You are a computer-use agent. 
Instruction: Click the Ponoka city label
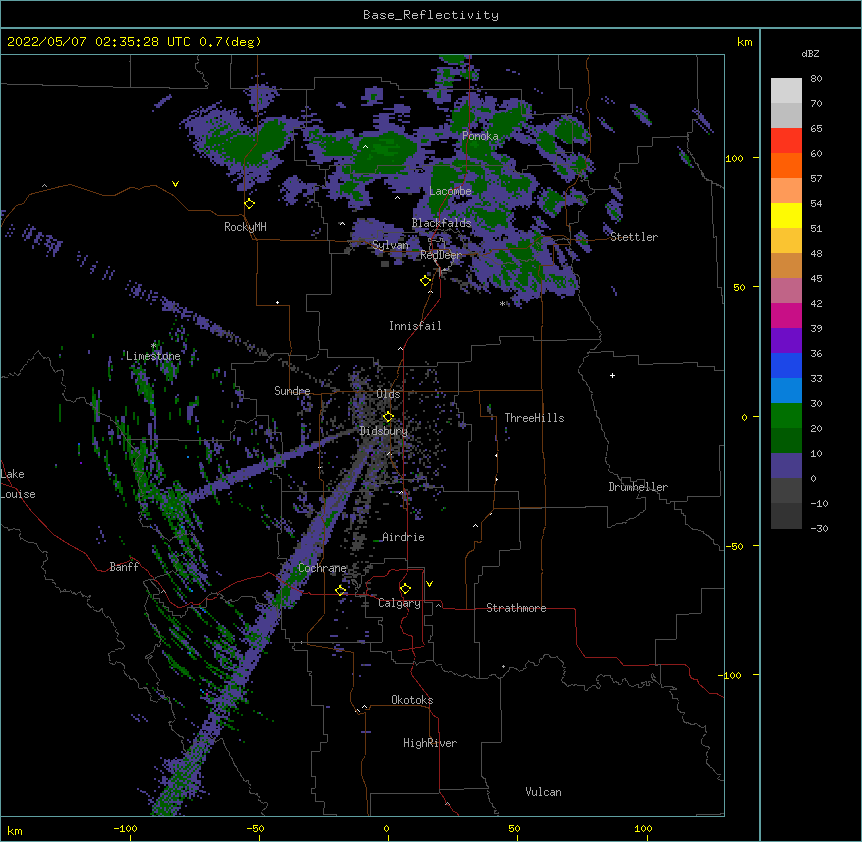[480, 136]
